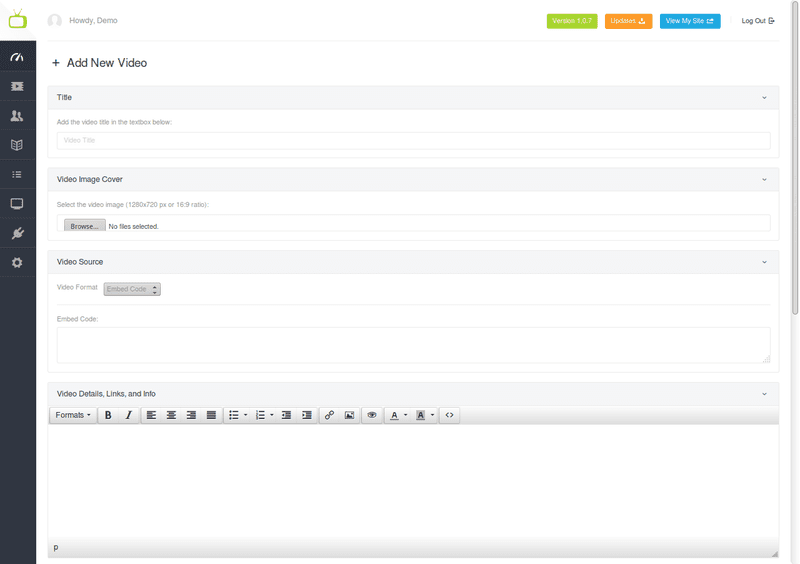
Task: Apply background color with highlighted A icon
Action: tap(420, 415)
